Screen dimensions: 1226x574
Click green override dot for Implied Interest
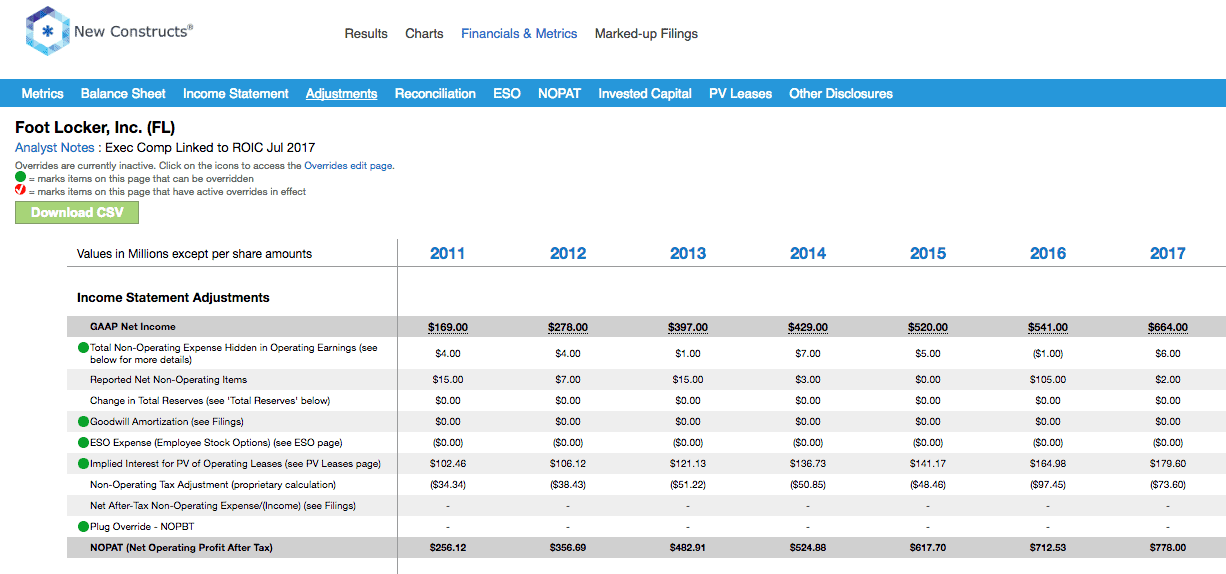pos(84,464)
